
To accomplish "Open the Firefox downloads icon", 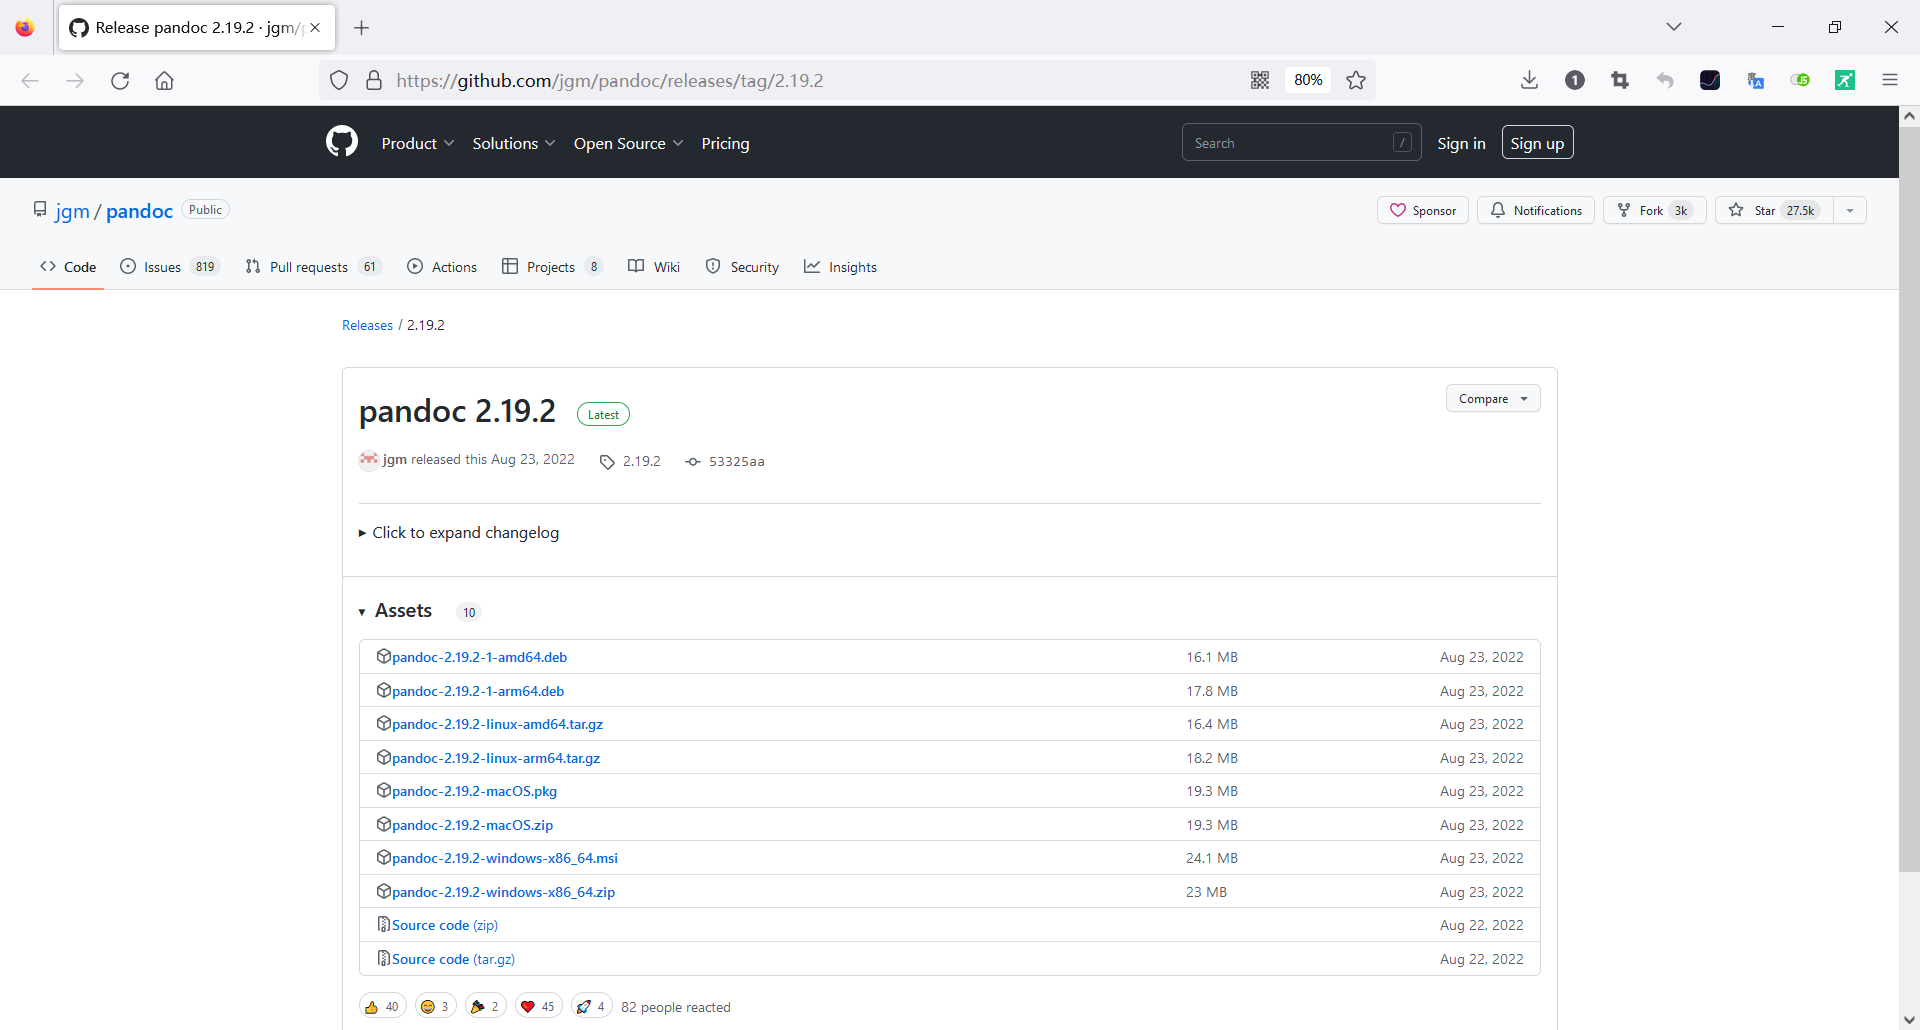I will [x=1529, y=81].
